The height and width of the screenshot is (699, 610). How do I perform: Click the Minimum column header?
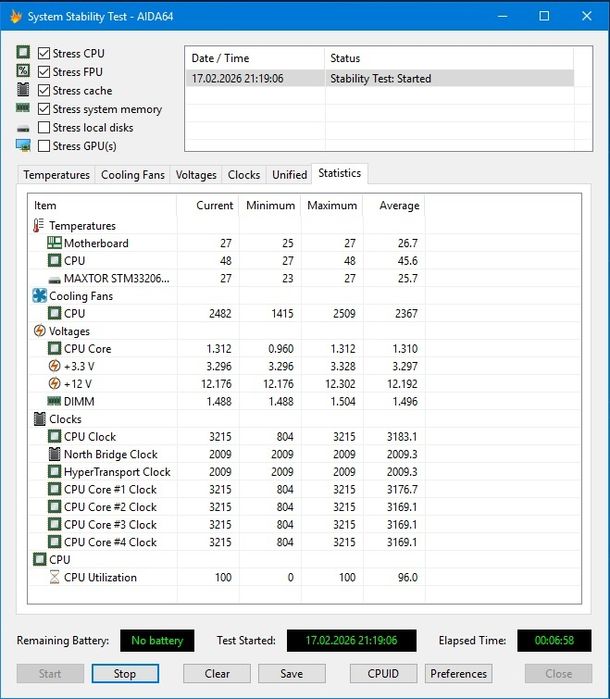click(x=270, y=206)
